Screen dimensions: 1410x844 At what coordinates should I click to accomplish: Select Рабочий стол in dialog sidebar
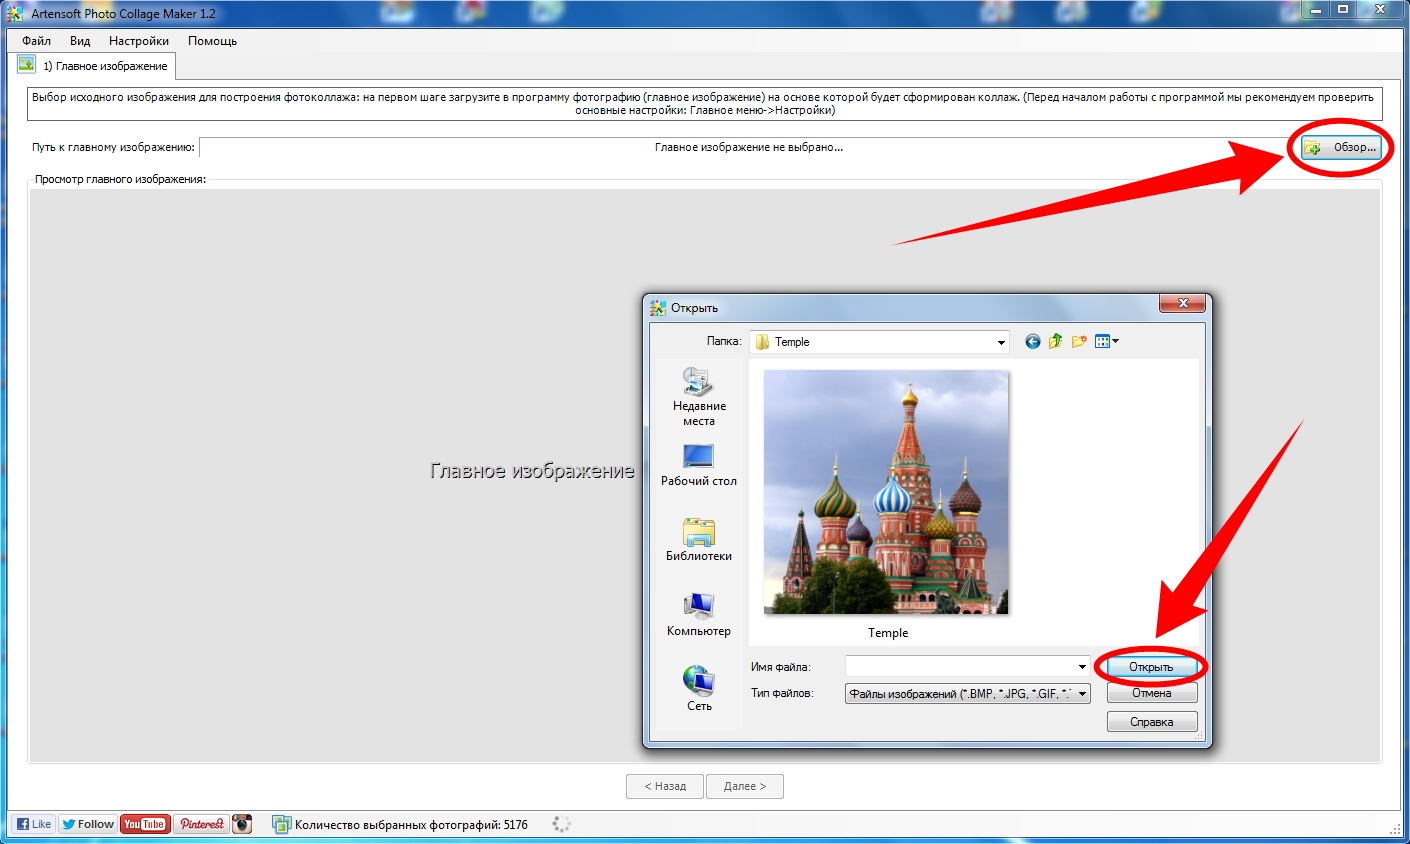click(699, 465)
